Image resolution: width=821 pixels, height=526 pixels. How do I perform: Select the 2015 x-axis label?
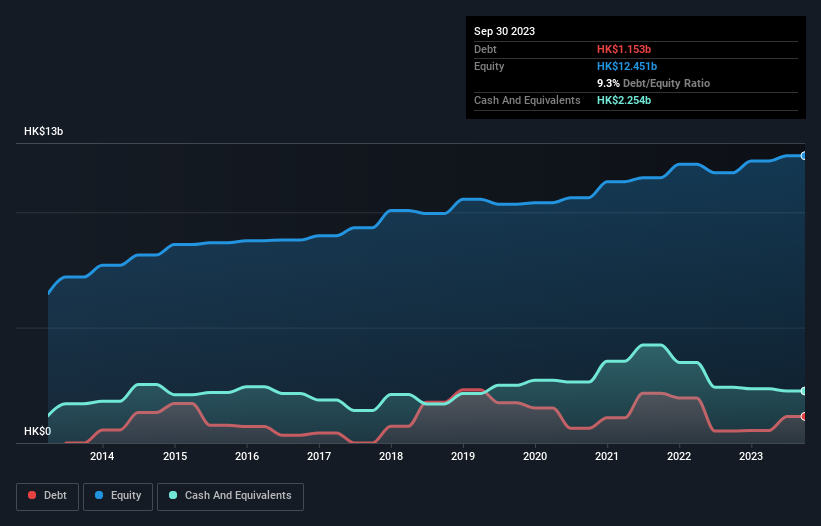[x=175, y=456]
